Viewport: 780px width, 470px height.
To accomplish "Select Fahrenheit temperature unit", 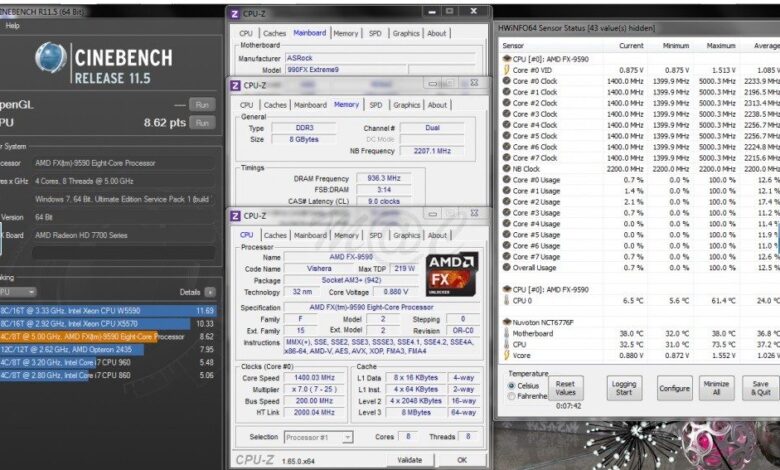I will [x=511, y=396].
